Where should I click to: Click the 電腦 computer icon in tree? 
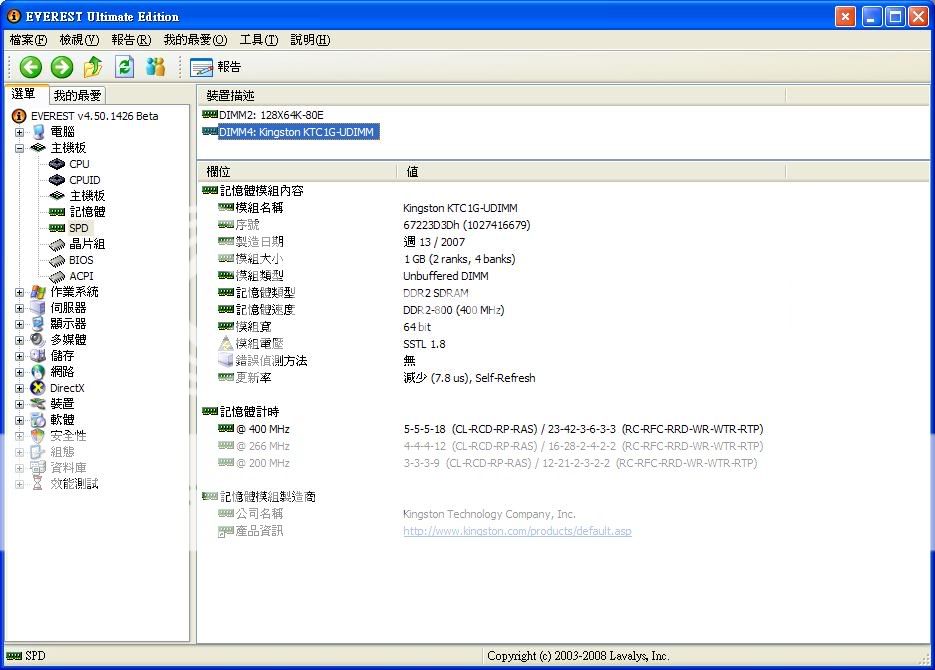(x=38, y=132)
